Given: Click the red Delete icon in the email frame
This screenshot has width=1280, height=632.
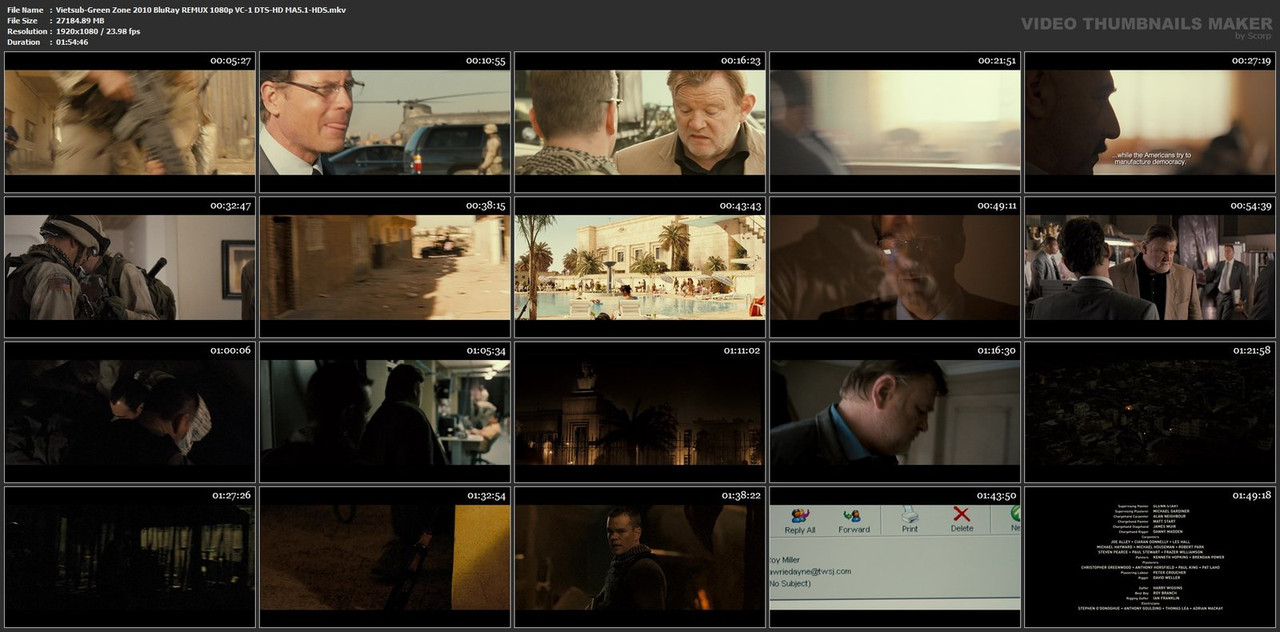Looking at the screenshot, I should [x=962, y=515].
